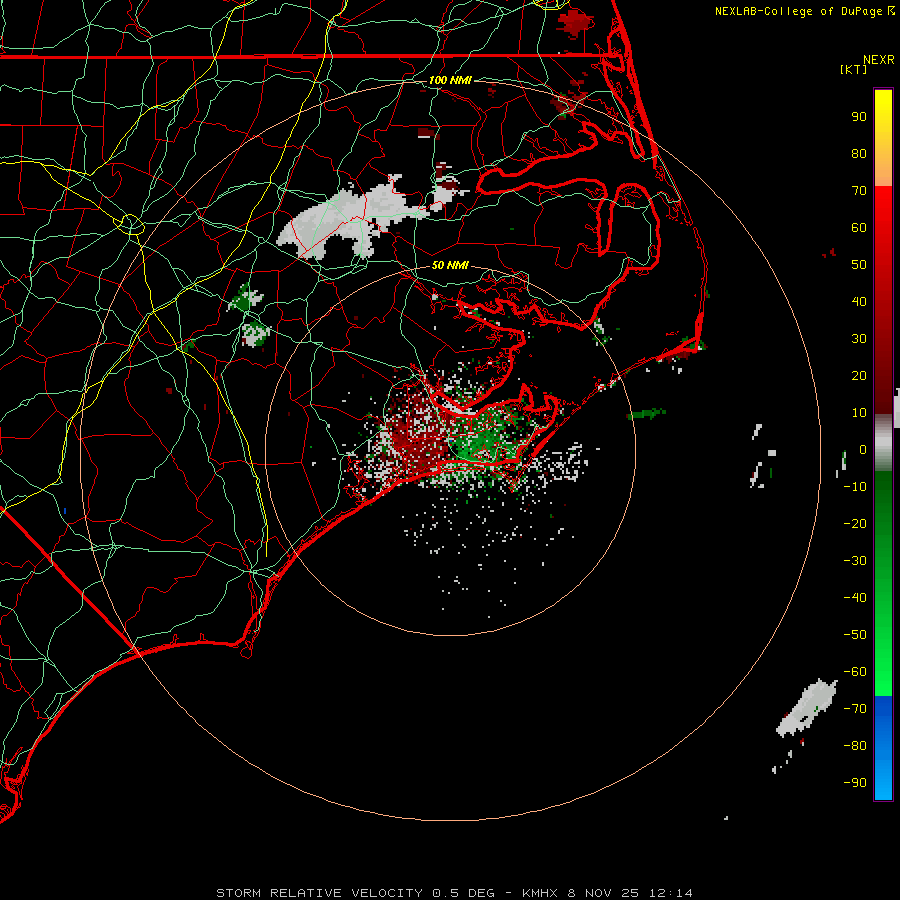Click the 10 value on velocity scale
The width and height of the screenshot is (900, 900).
[859, 413]
